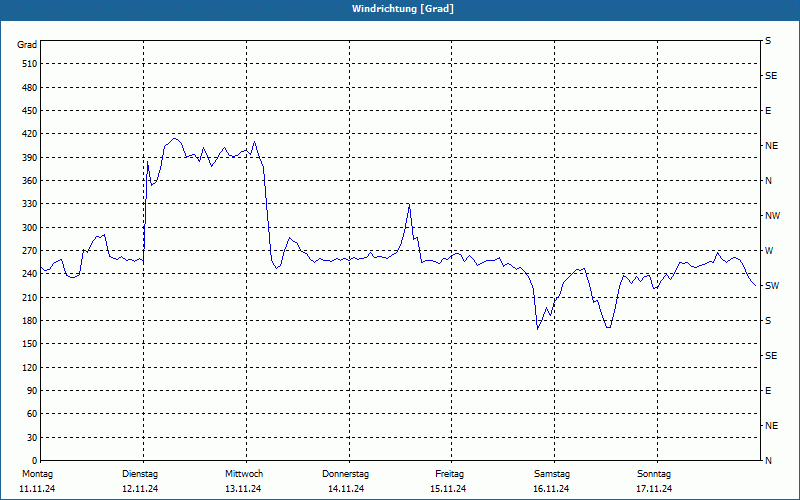
Task: Click the date 16.11.24
Action: (x=551, y=489)
